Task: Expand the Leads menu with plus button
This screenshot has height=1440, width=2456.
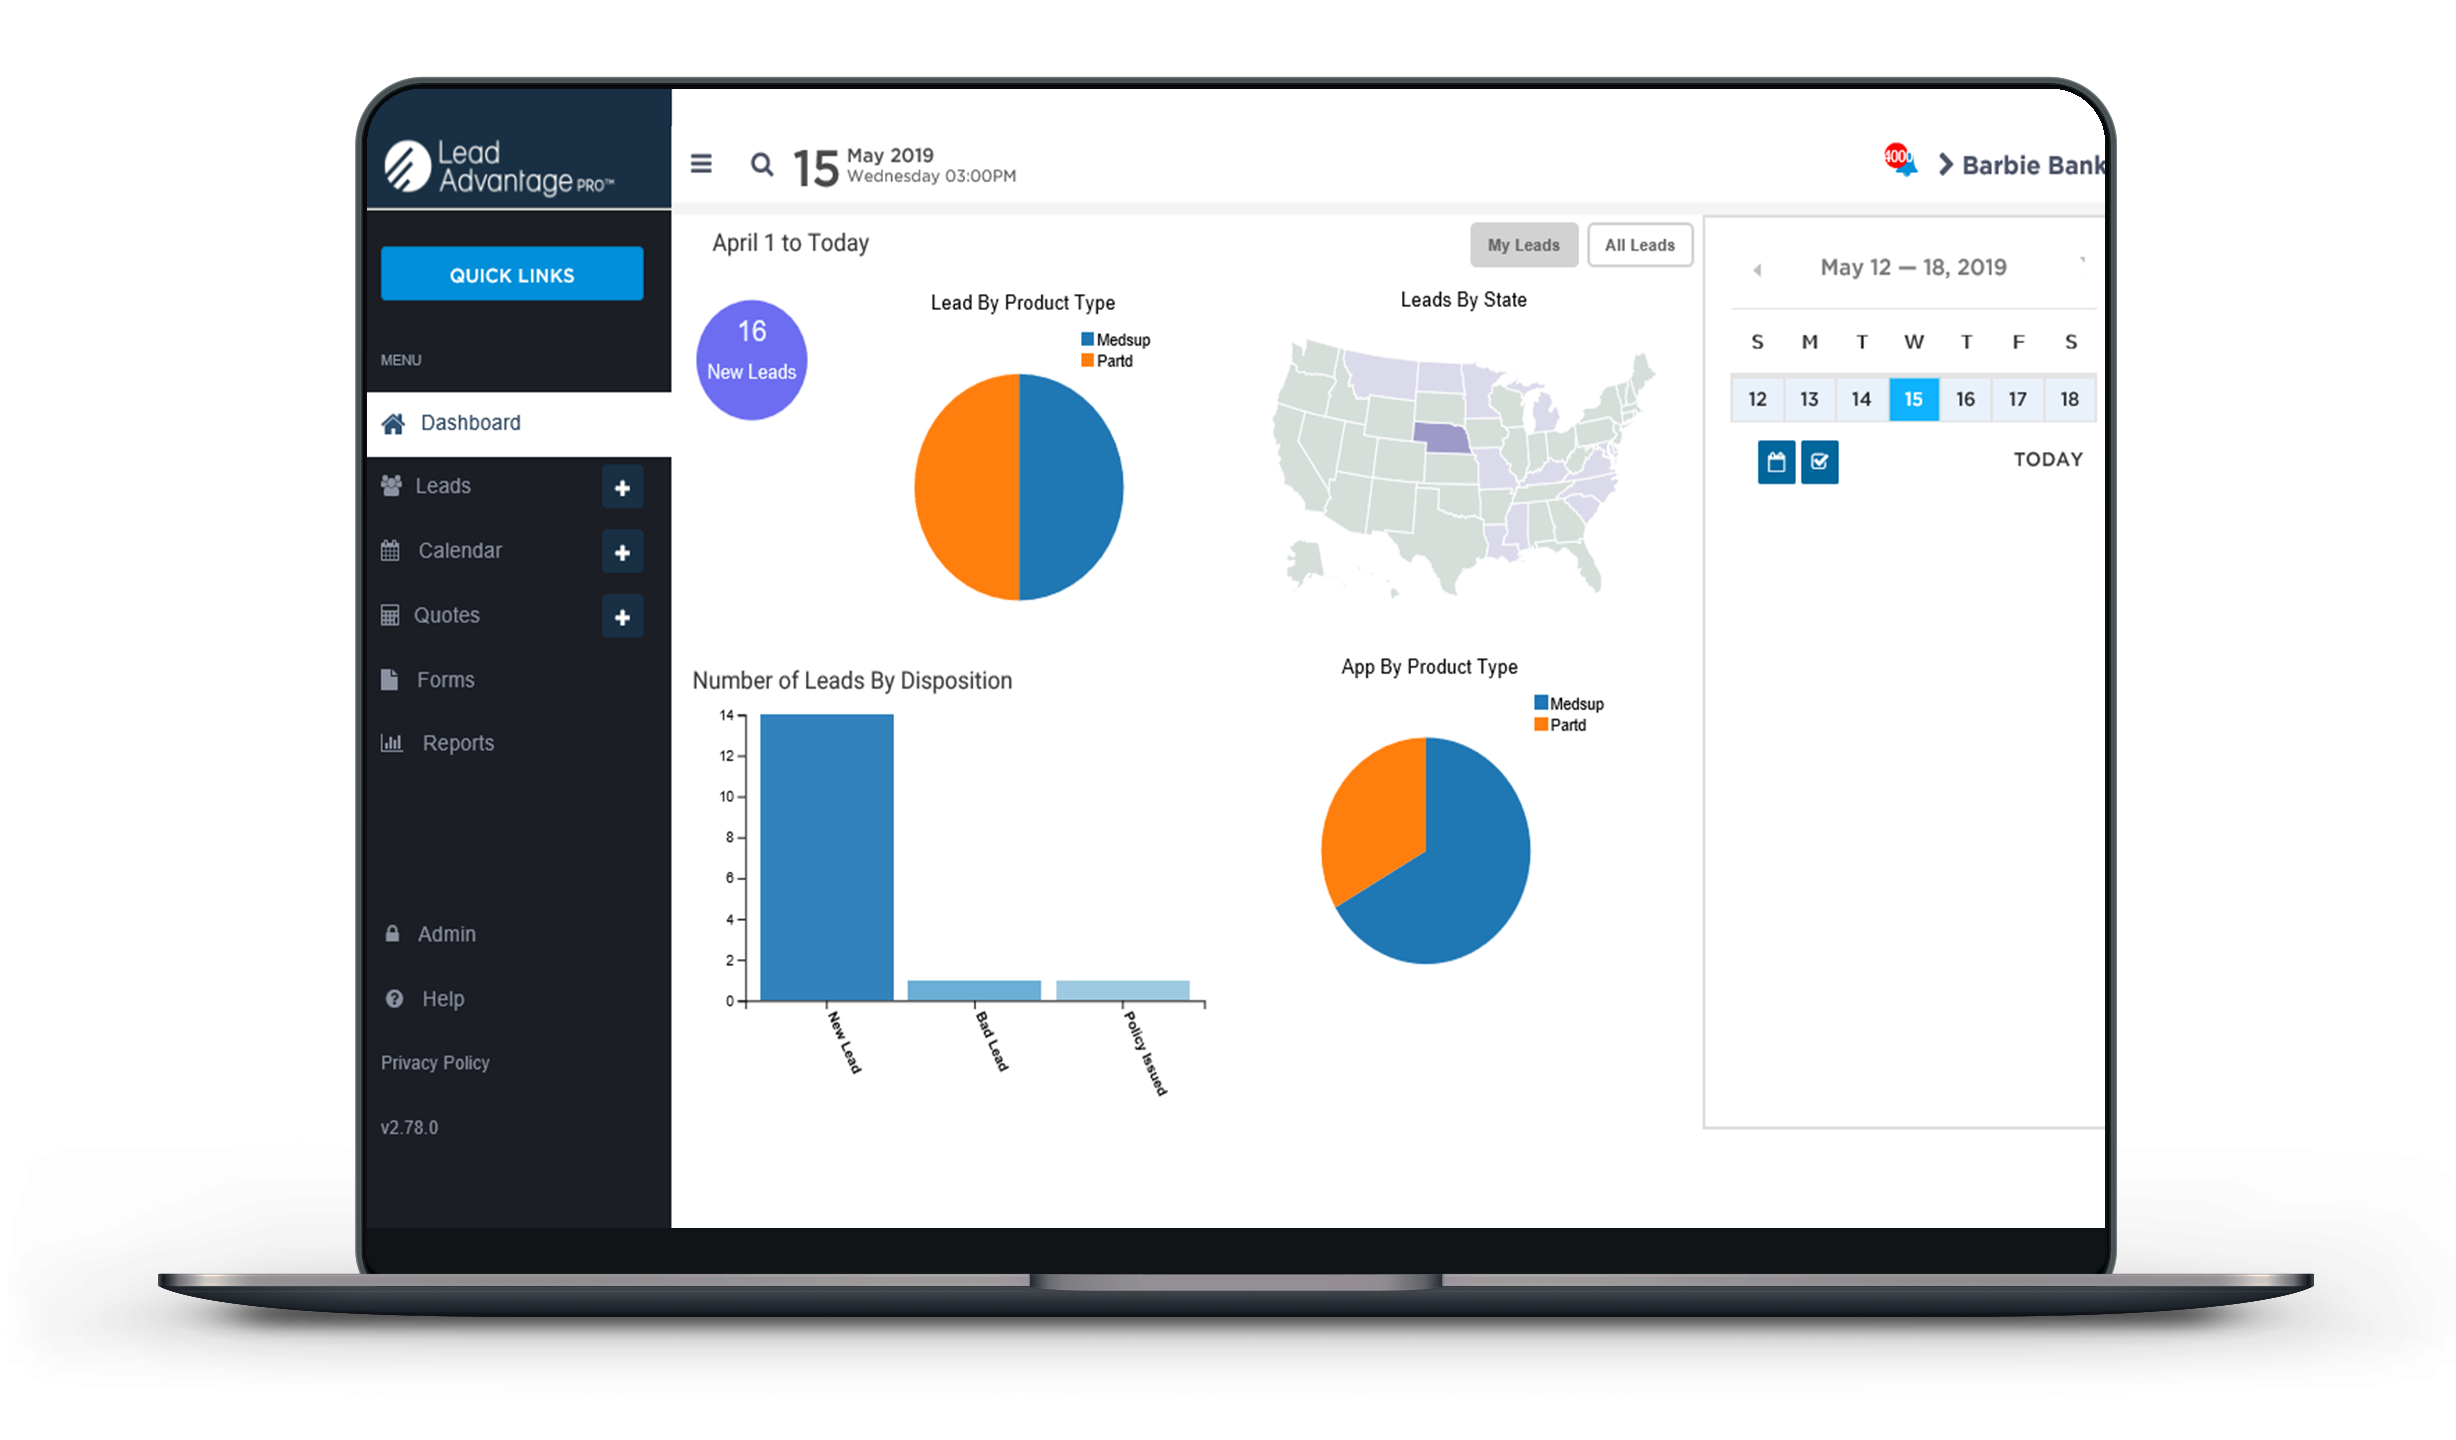Action: click(620, 485)
